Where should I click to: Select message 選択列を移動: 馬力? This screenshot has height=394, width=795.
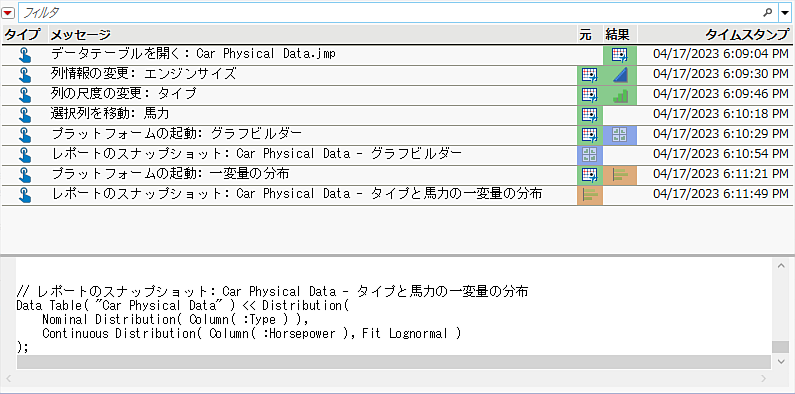(110, 114)
